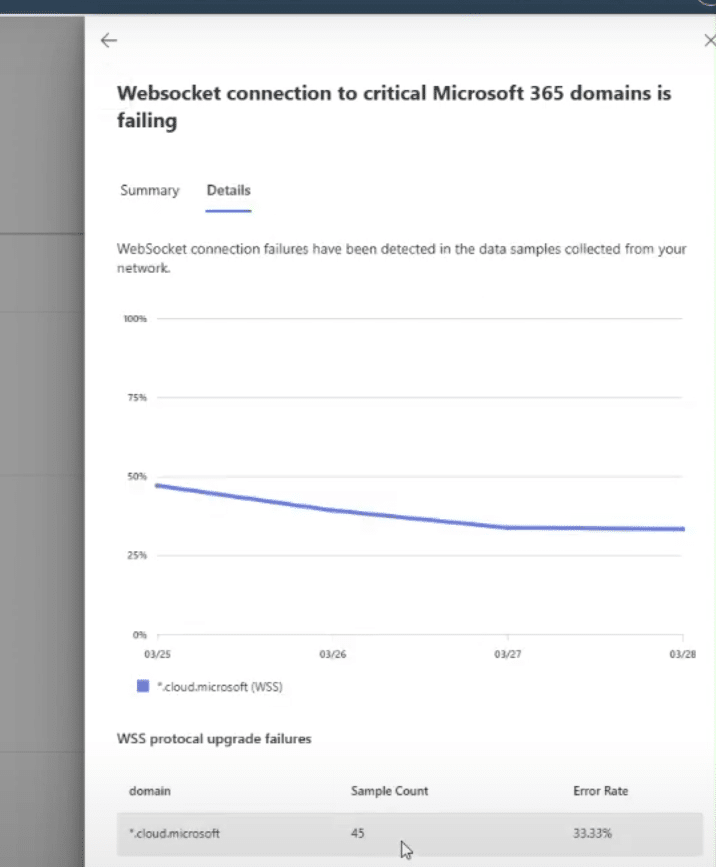Click the 03/26 date on chart axis
Image resolution: width=716 pixels, height=867 pixels.
coord(332,655)
